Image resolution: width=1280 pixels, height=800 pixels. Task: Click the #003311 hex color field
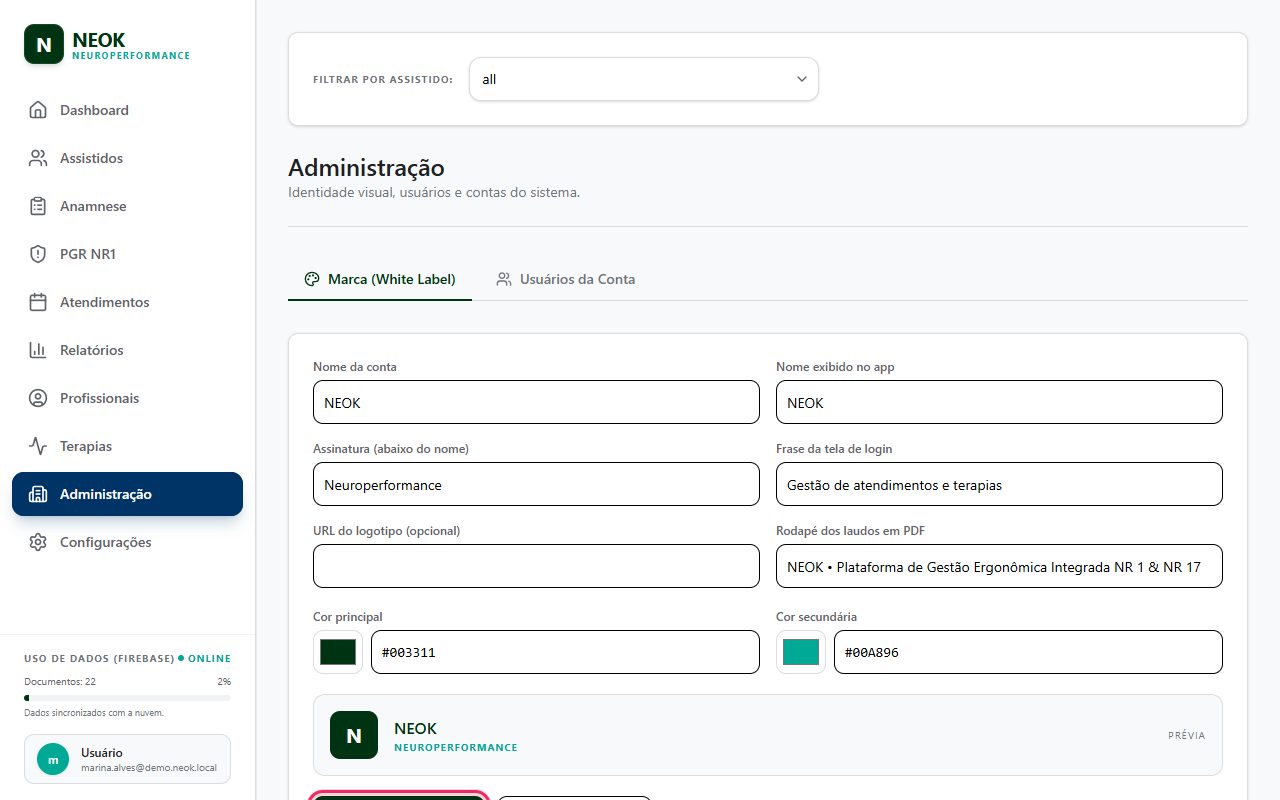[x=565, y=652]
